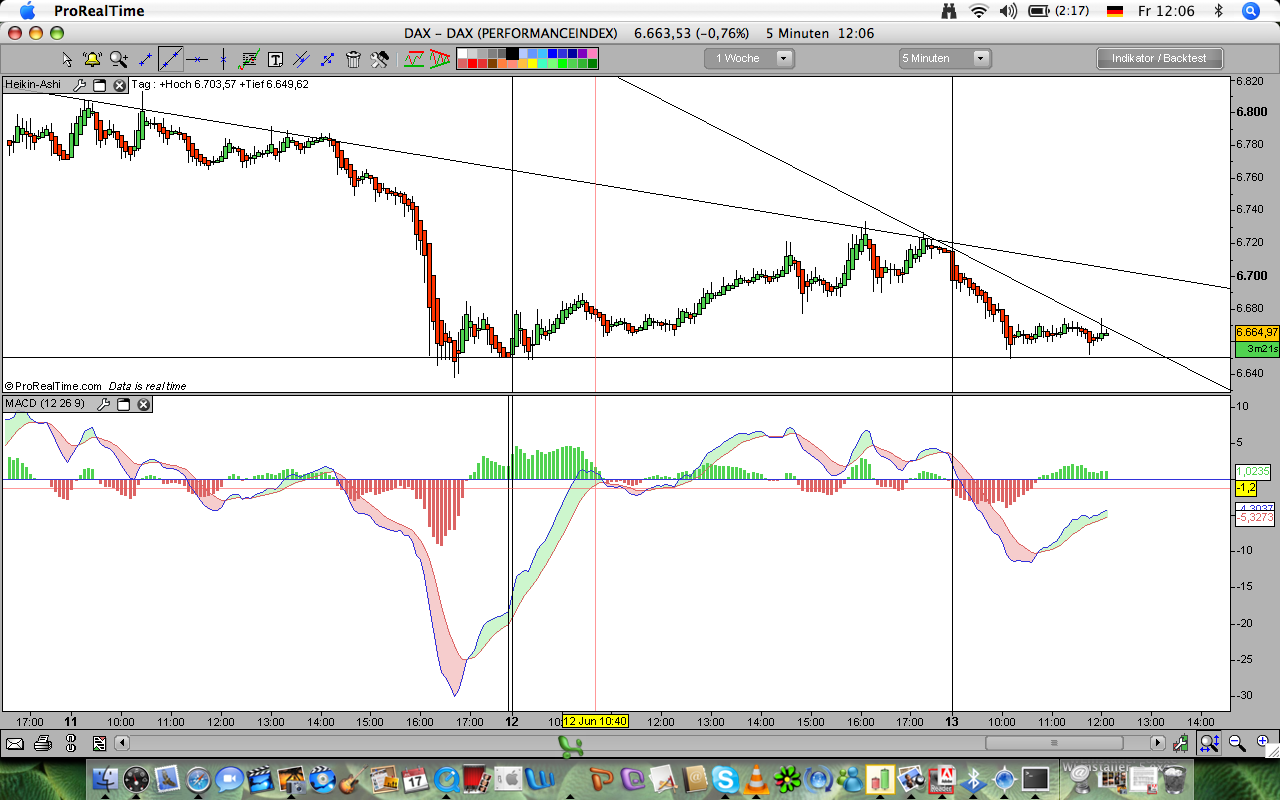
Task: Select the trend line drawing tool
Action: point(171,59)
